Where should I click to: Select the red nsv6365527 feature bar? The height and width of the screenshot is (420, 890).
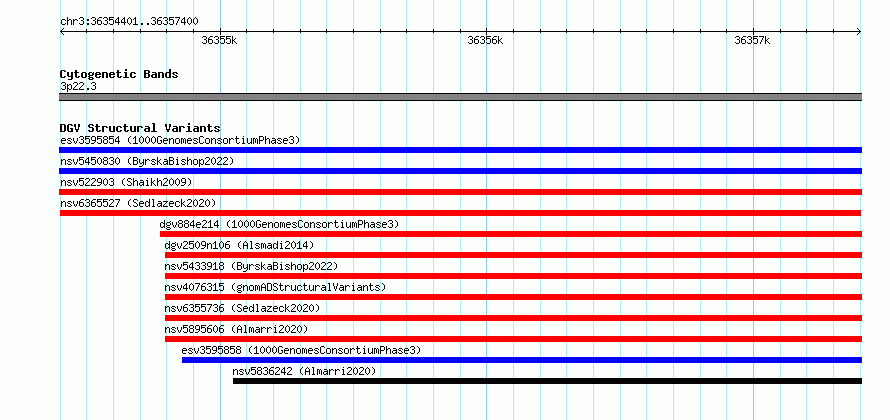tap(460, 213)
